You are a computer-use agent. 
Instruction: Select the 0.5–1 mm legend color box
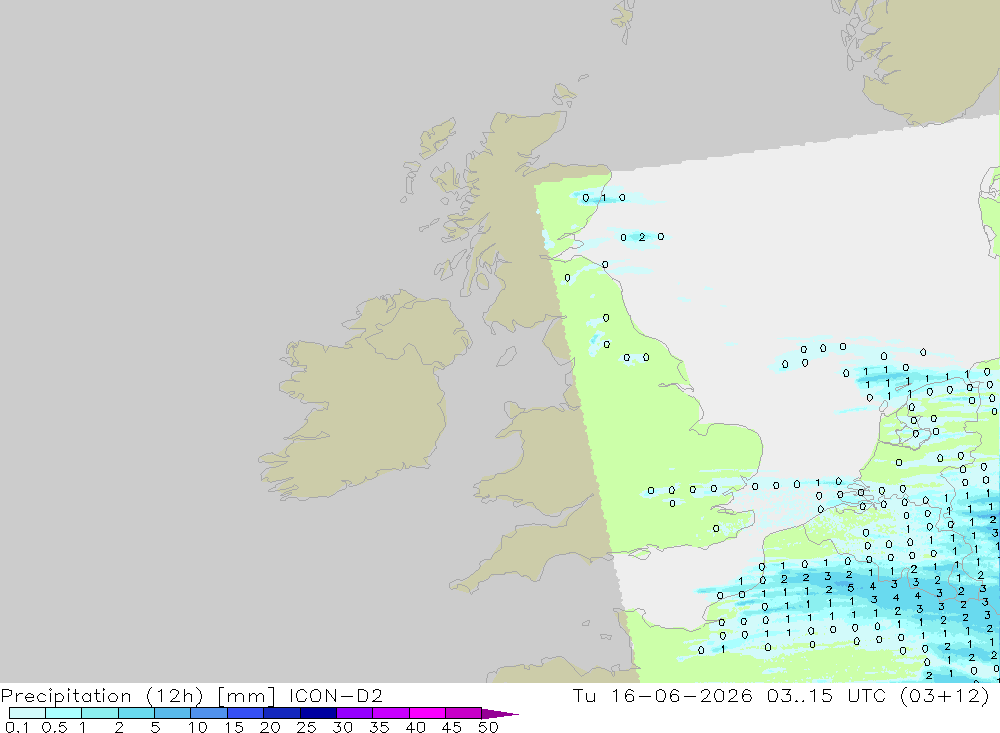pyautogui.click(x=64, y=713)
